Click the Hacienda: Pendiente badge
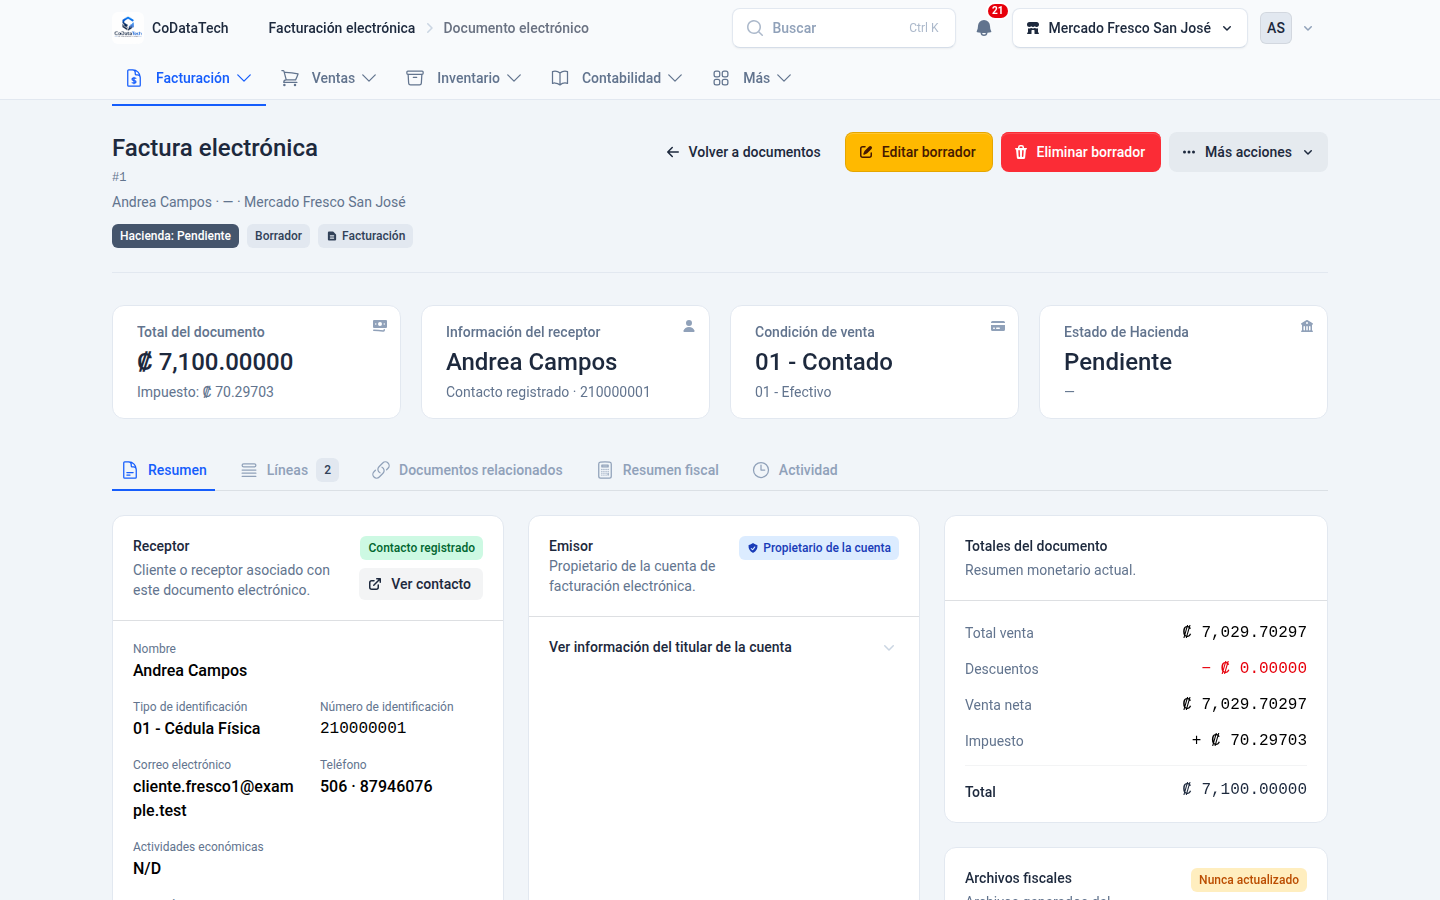The image size is (1440, 900). click(x=175, y=236)
